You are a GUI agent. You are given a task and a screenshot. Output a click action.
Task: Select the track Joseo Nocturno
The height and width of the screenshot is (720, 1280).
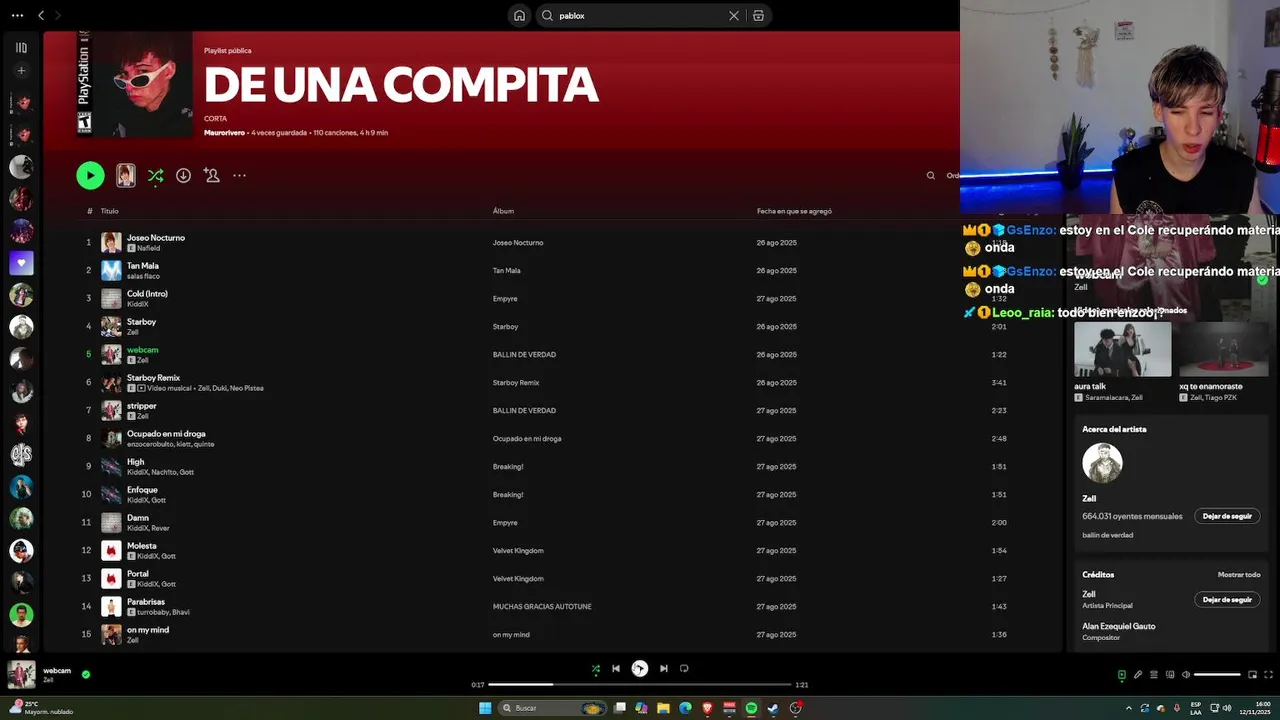(156, 238)
